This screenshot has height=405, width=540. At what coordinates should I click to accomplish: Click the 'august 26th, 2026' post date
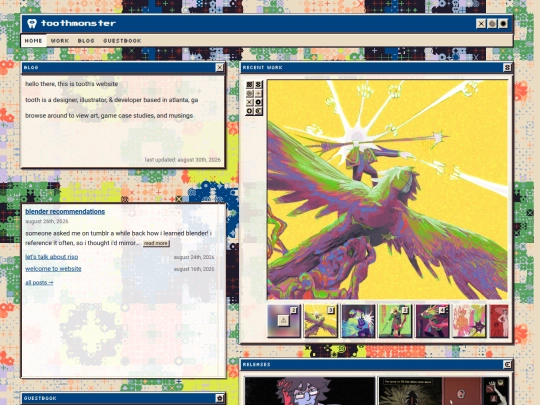point(46,221)
